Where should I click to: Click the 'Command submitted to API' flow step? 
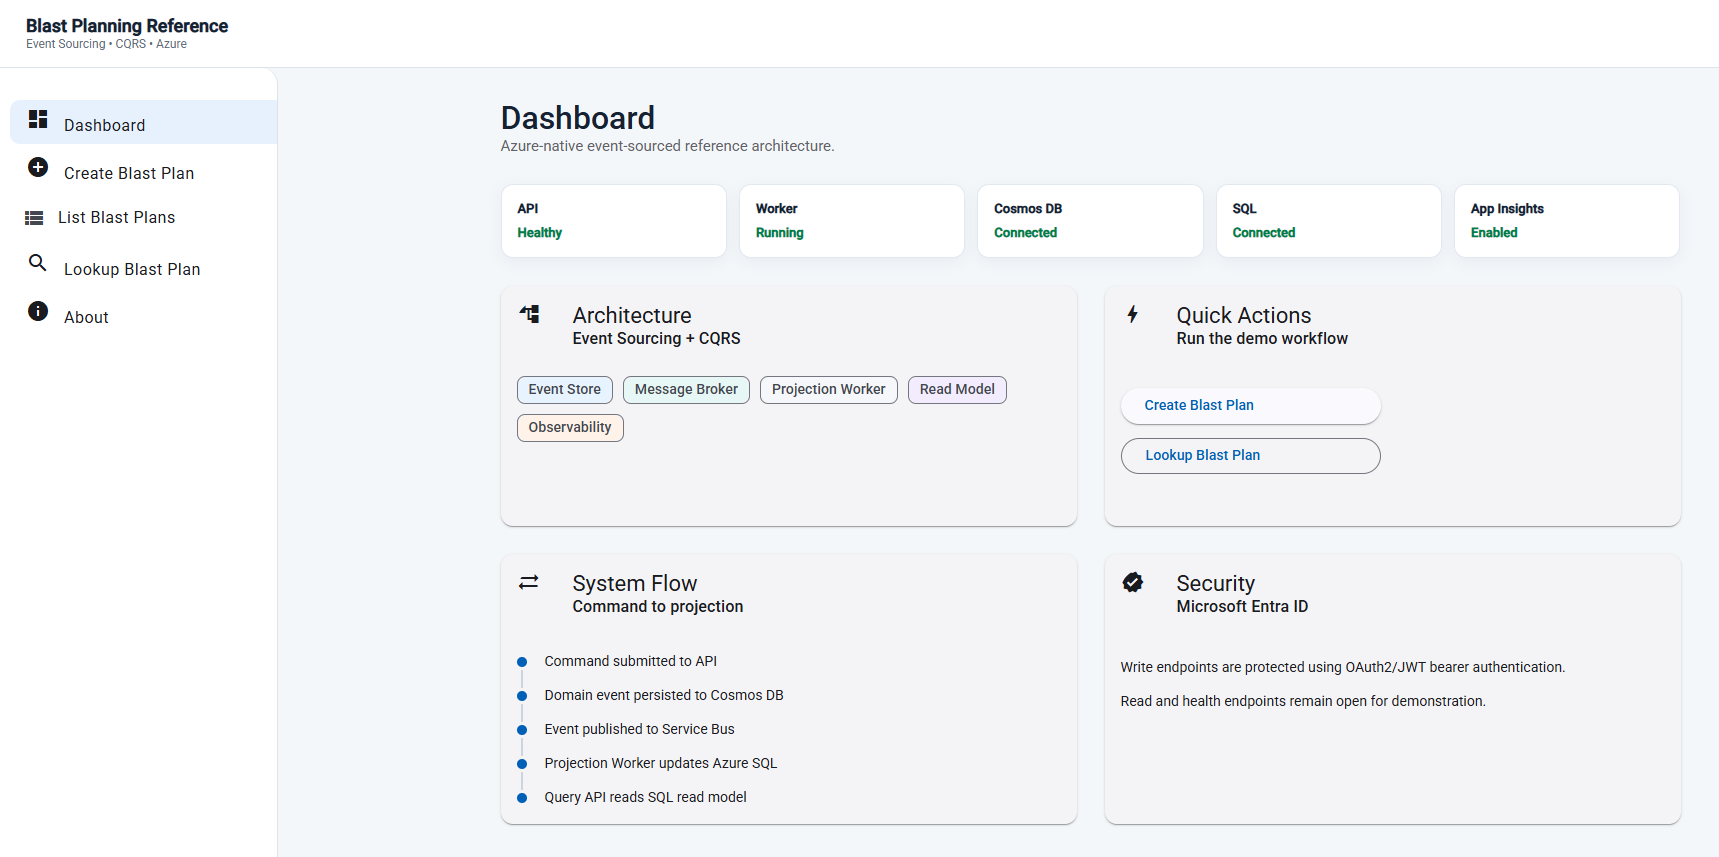click(631, 661)
